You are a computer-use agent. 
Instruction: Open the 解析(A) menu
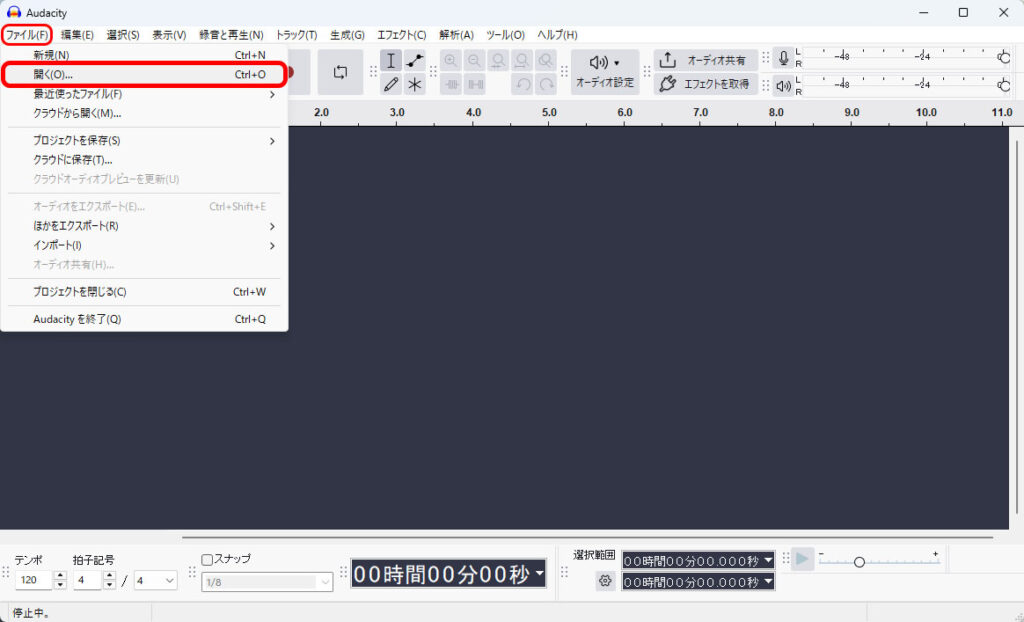point(456,35)
